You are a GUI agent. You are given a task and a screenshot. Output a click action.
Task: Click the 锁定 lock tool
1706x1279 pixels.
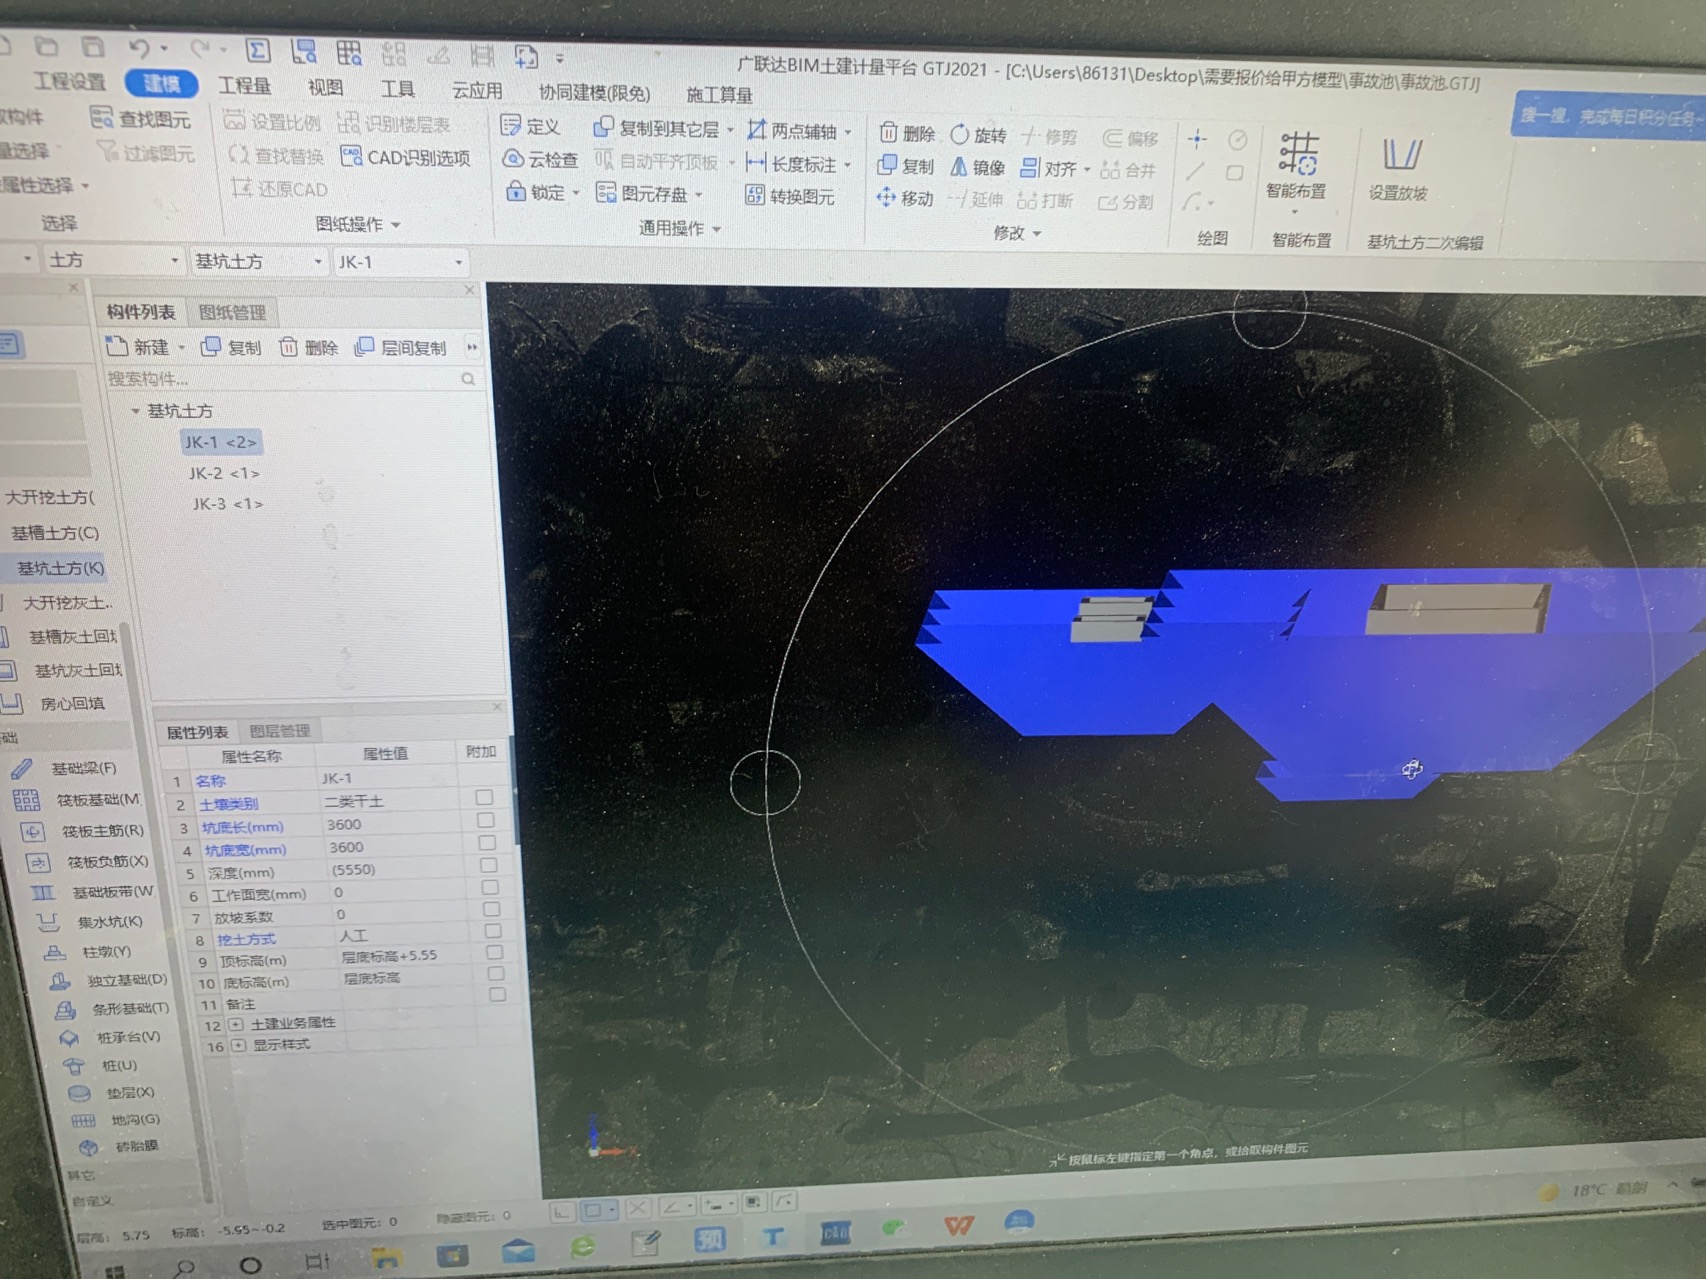[542, 191]
